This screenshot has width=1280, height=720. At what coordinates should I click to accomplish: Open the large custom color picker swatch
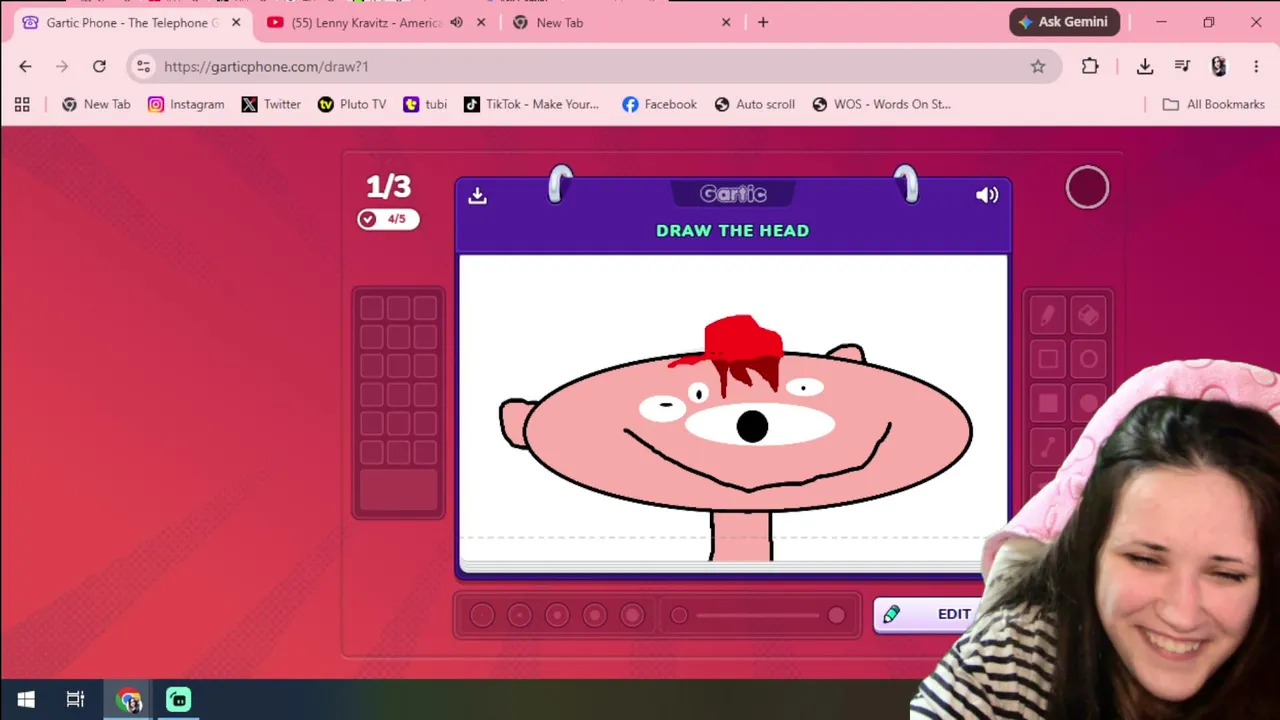pyautogui.click(x=398, y=491)
